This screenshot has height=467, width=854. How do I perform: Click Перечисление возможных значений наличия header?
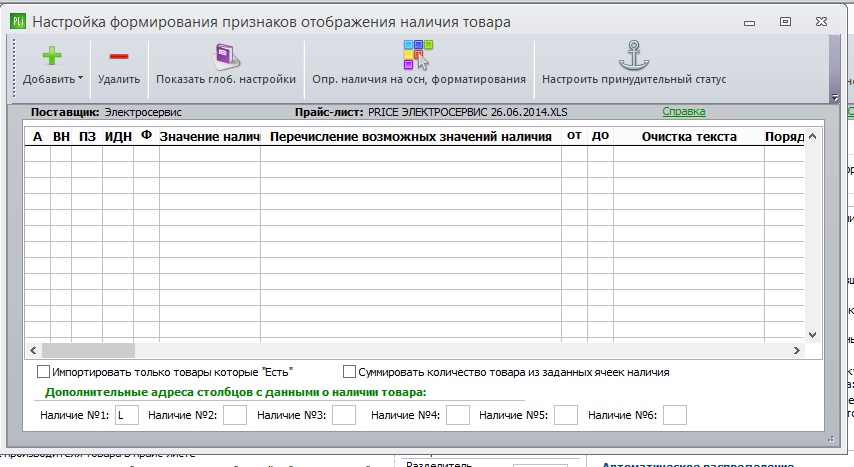(411, 136)
